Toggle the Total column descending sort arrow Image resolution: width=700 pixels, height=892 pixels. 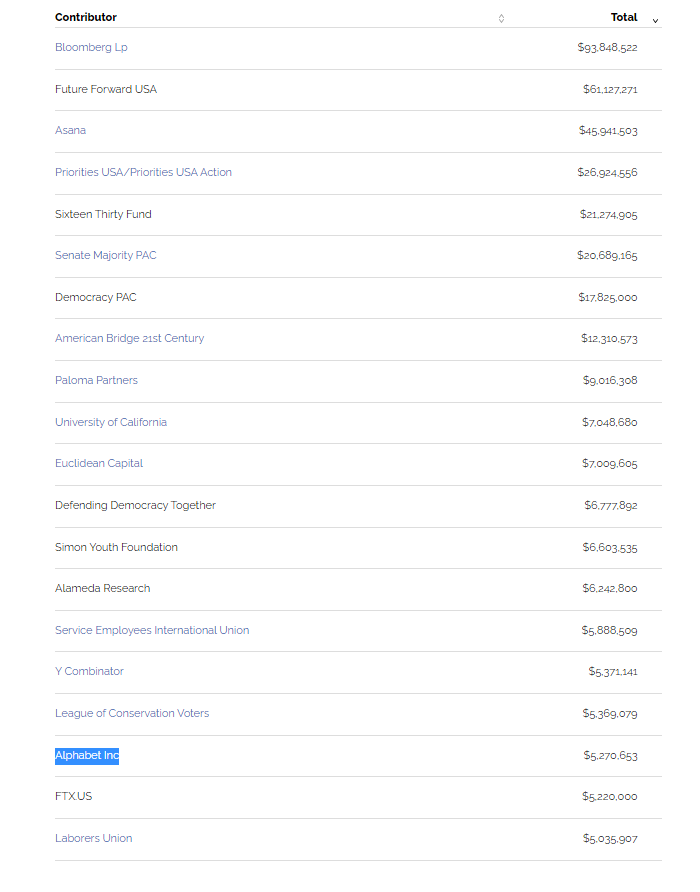click(655, 20)
